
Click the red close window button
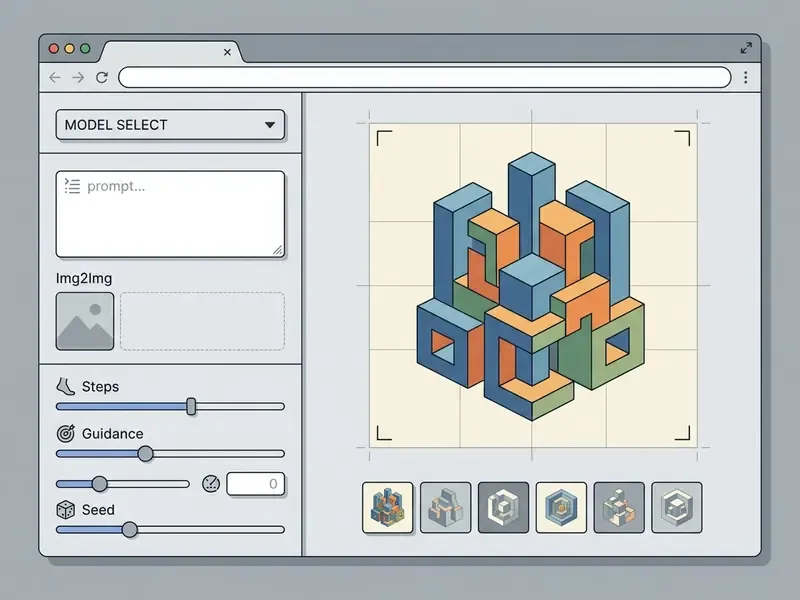coord(54,48)
